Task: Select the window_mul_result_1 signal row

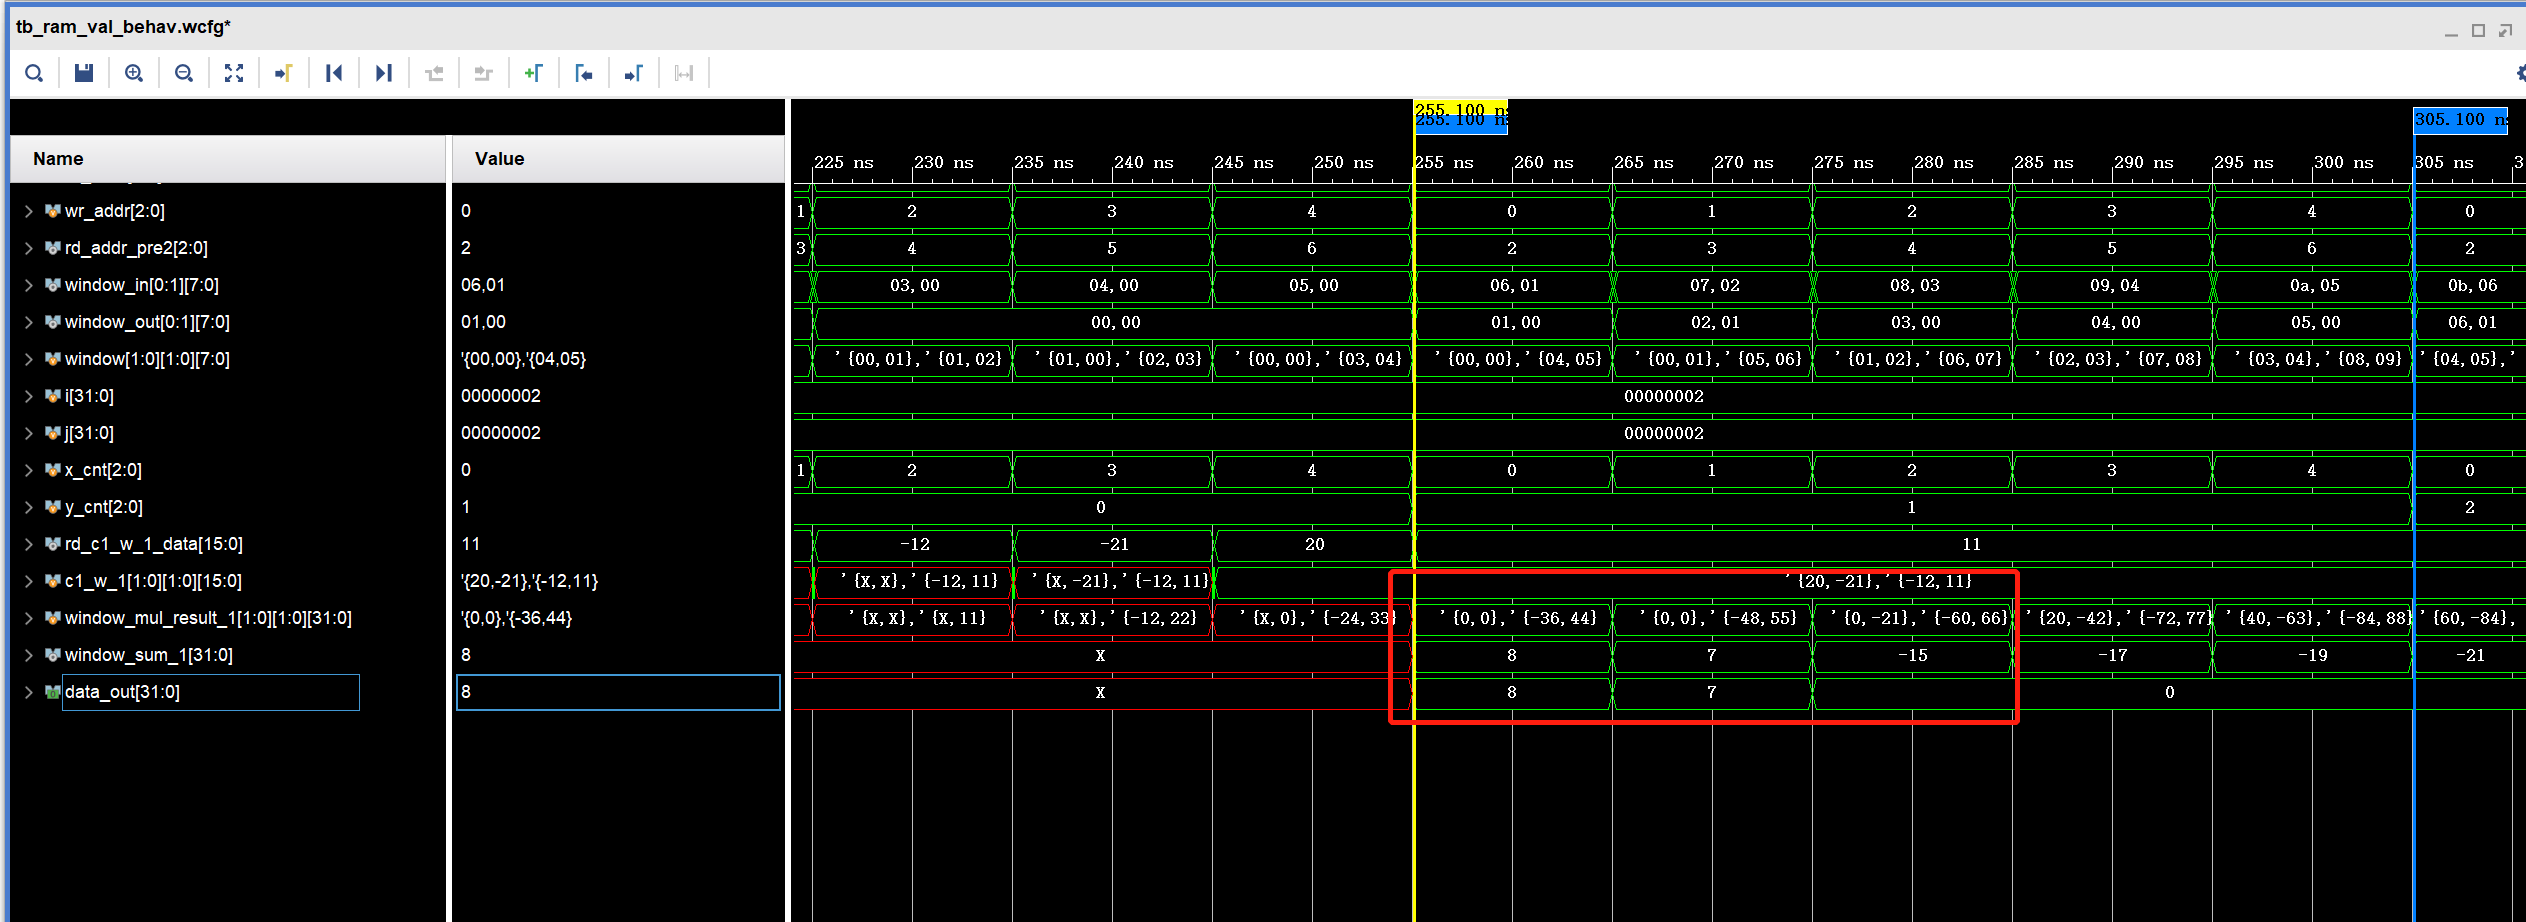Action: click(x=228, y=618)
